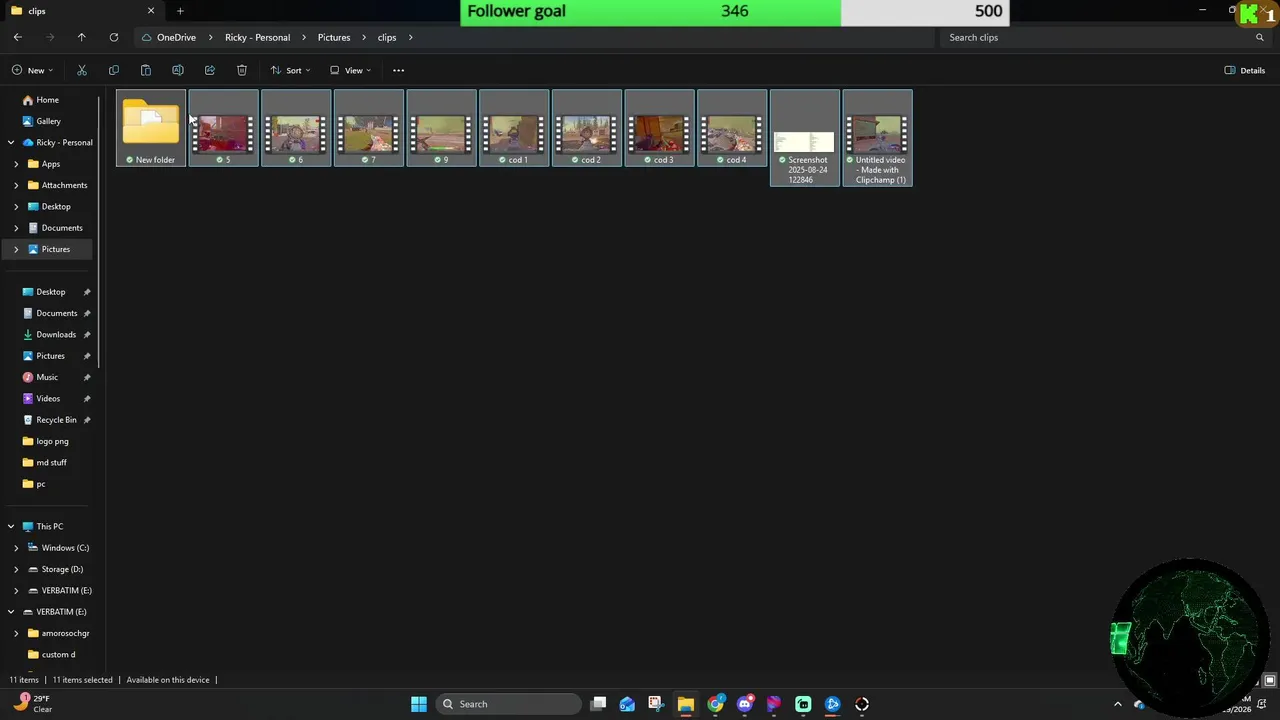Open pinned Videos folder
This screenshot has height=720, width=1280.
[48, 398]
